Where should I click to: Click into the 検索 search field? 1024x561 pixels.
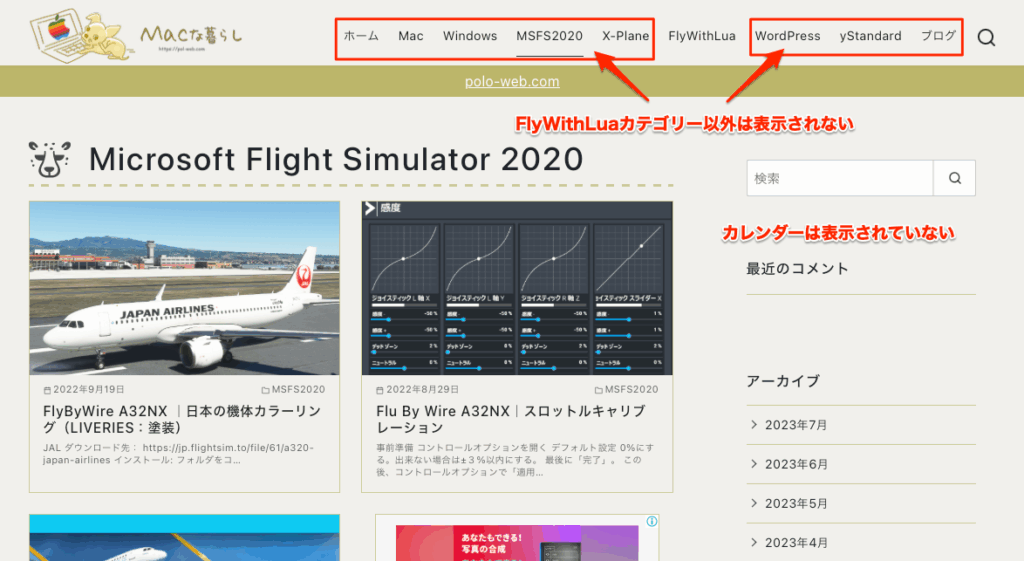[840, 178]
